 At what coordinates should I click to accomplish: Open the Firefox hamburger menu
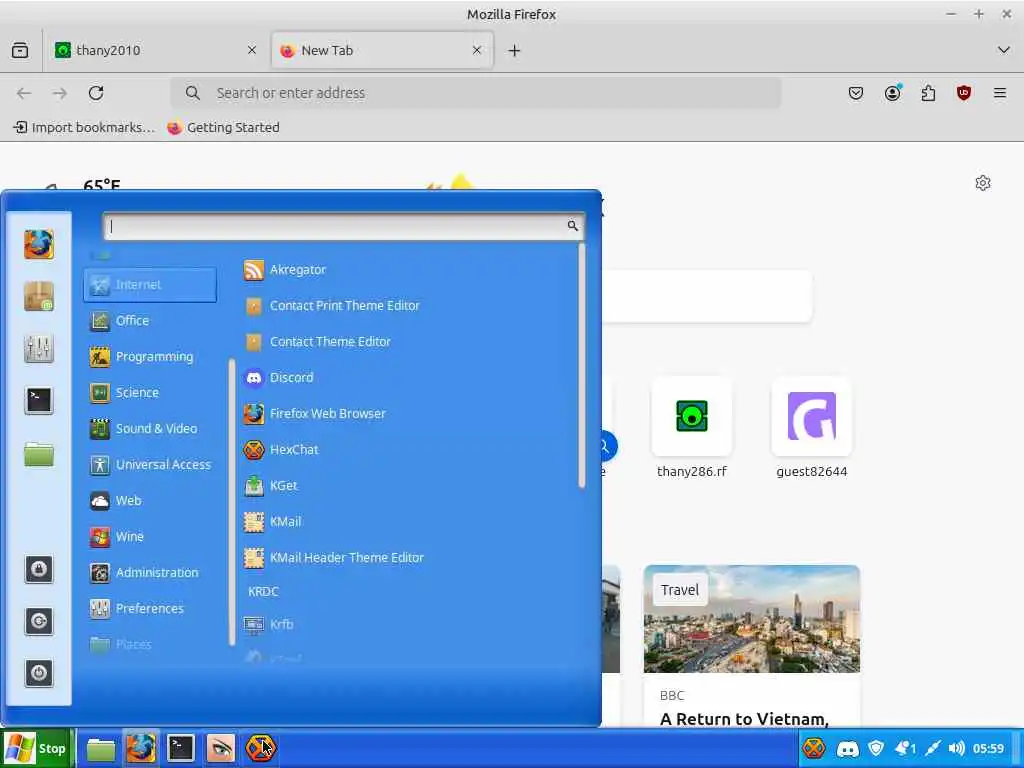click(x=1000, y=93)
